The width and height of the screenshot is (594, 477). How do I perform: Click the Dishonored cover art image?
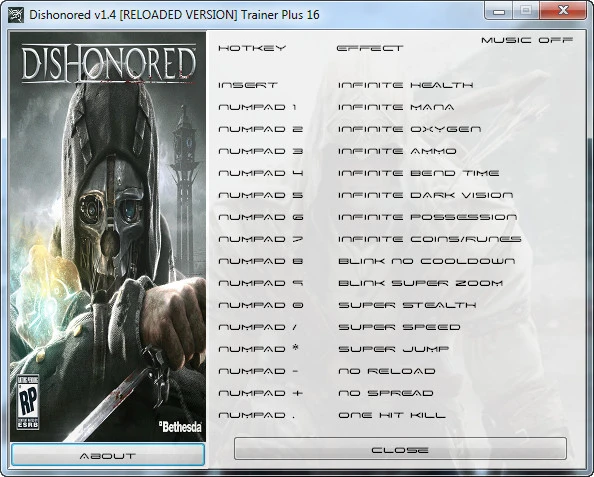click(108, 236)
